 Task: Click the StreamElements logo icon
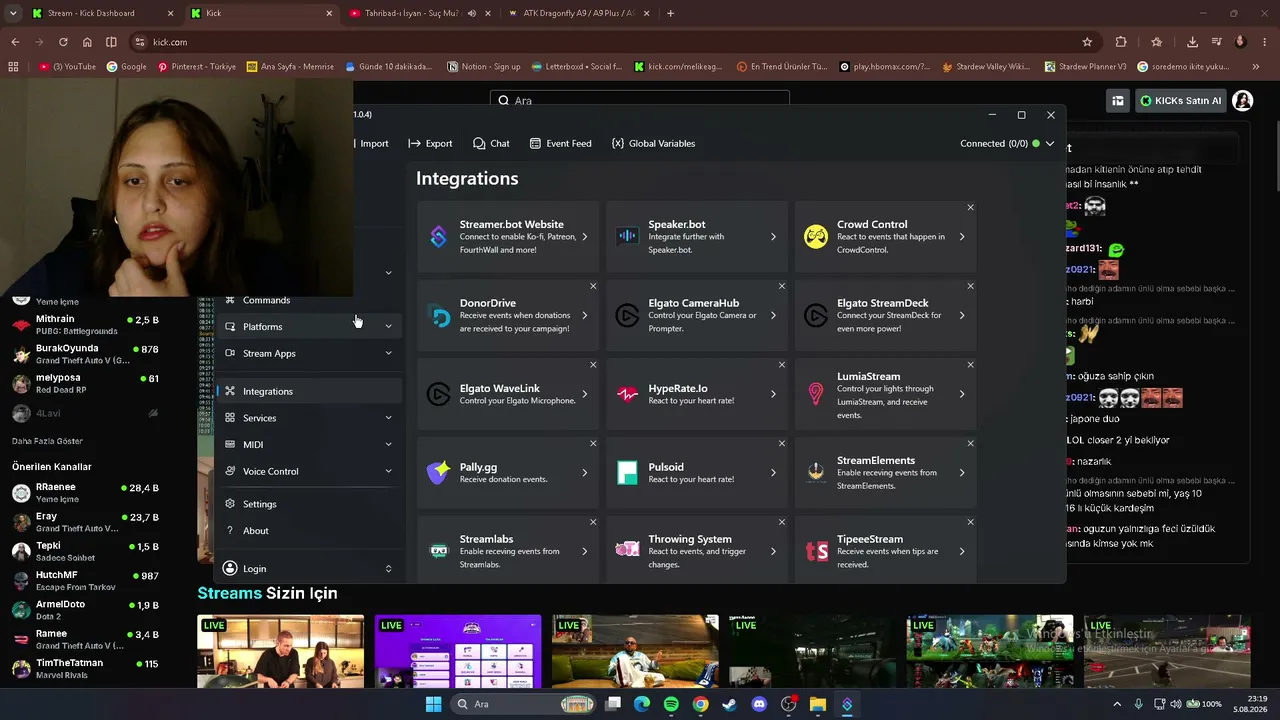(x=816, y=473)
